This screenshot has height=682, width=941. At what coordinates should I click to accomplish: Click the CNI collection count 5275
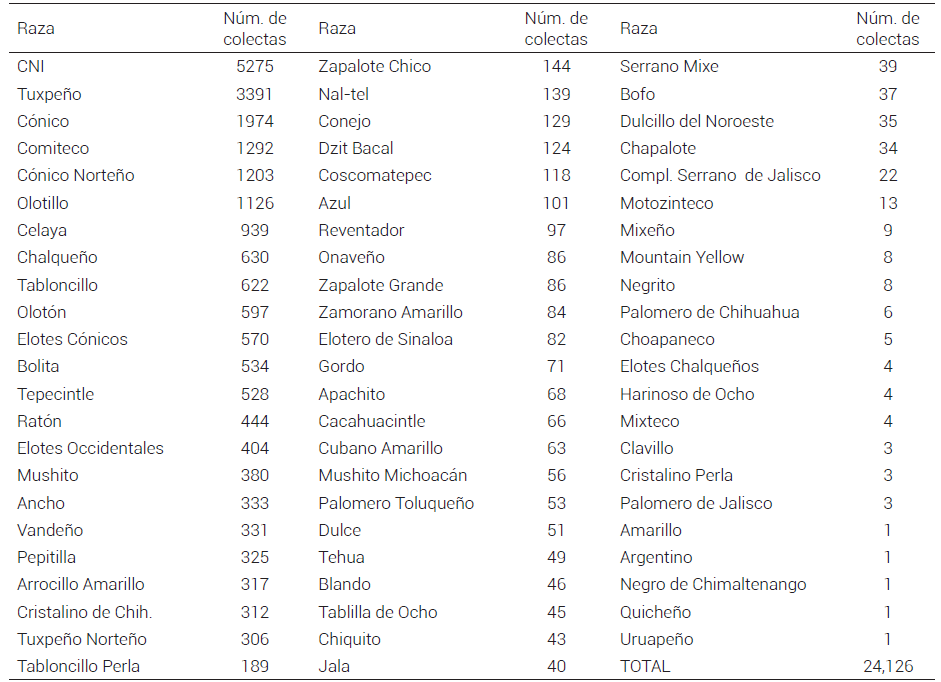coord(255,66)
